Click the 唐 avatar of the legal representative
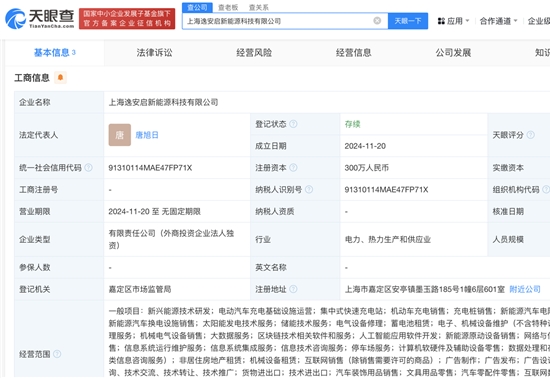This screenshot has height=378, width=550. point(120,135)
